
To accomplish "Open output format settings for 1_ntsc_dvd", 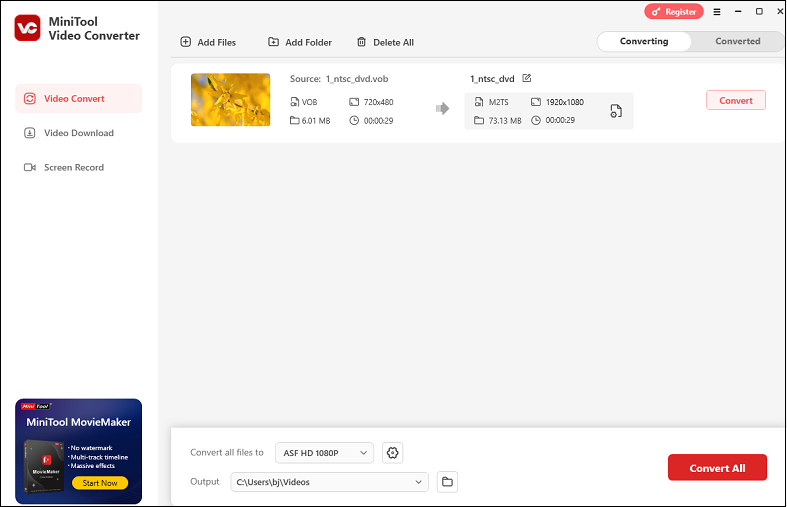I will (x=616, y=111).
